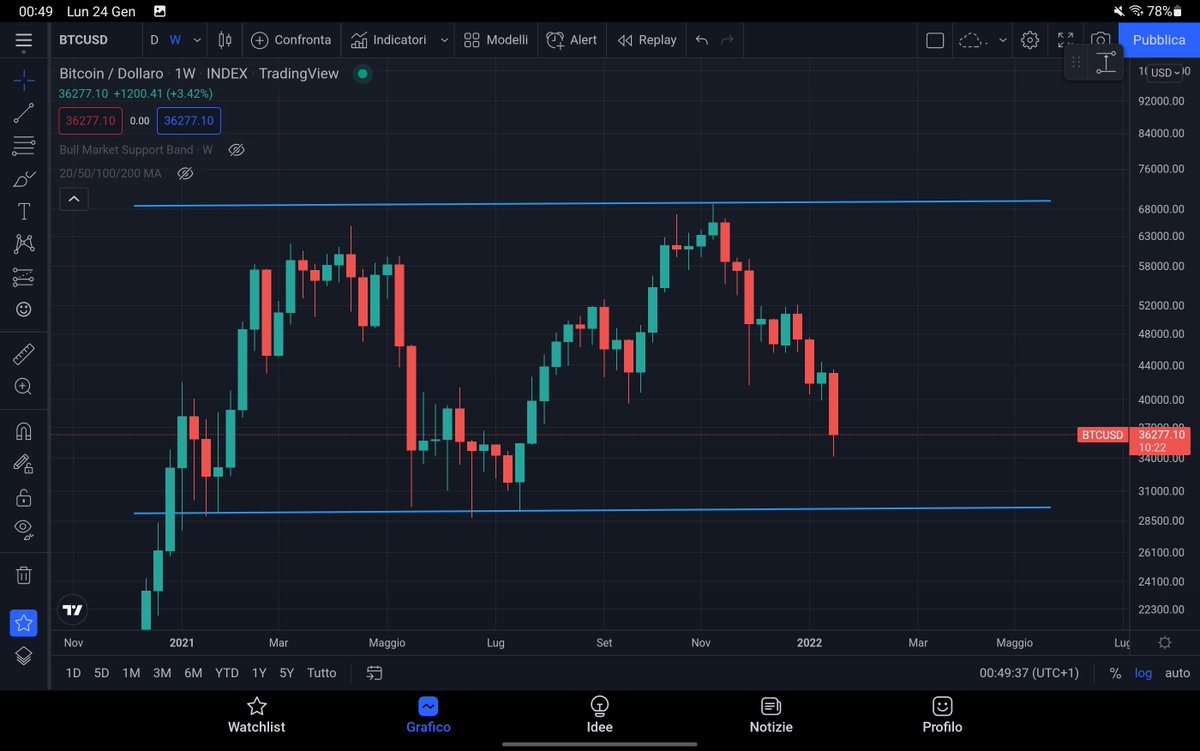Collapse the indicator legend chevron
The height and width of the screenshot is (751, 1200).
(x=74, y=200)
